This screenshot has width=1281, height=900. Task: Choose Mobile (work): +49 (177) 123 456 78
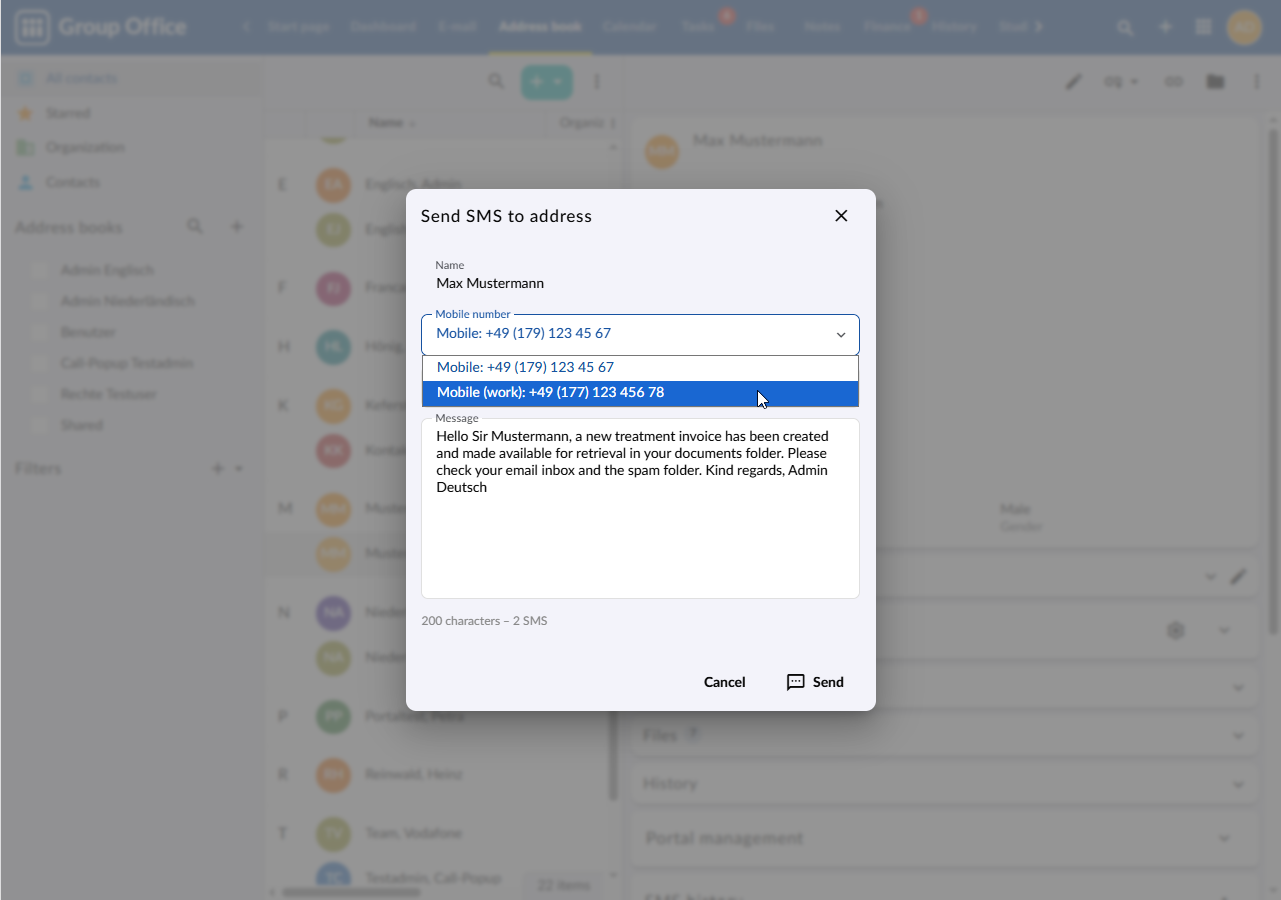(x=640, y=393)
